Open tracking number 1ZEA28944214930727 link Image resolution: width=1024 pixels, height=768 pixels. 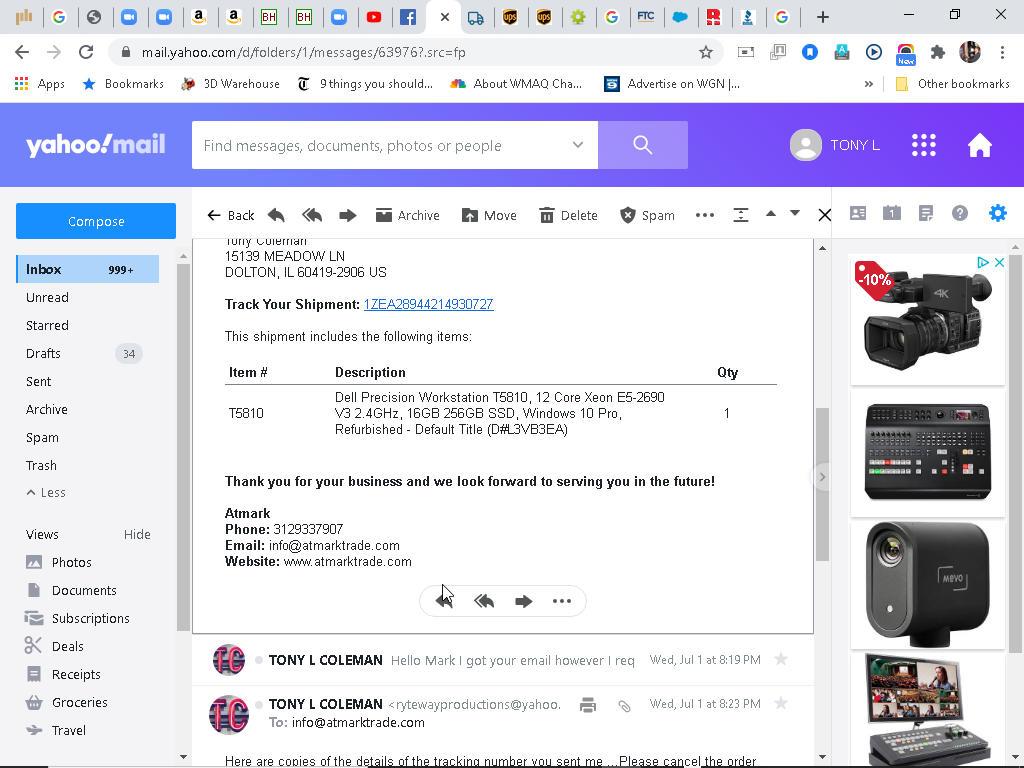tap(428, 304)
